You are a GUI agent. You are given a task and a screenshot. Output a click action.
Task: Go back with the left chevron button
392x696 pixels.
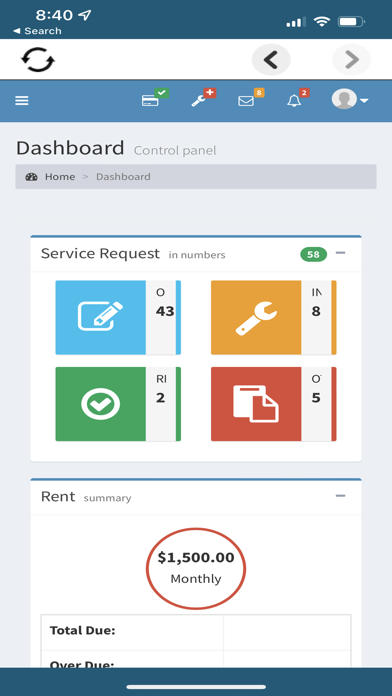point(271,59)
